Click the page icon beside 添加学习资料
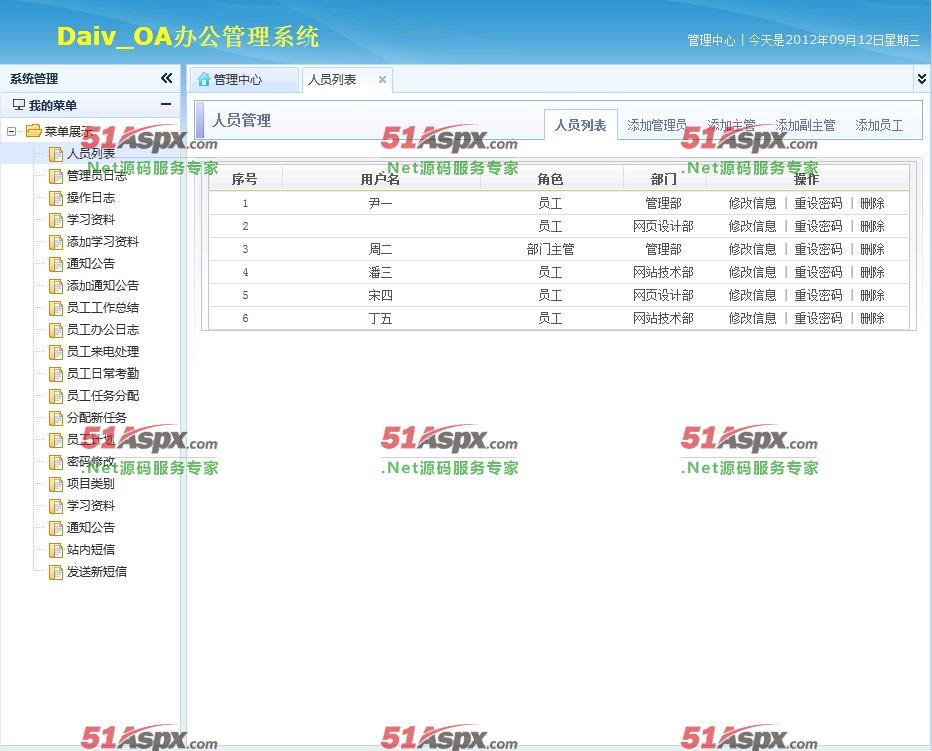The width and height of the screenshot is (932, 751). point(55,242)
